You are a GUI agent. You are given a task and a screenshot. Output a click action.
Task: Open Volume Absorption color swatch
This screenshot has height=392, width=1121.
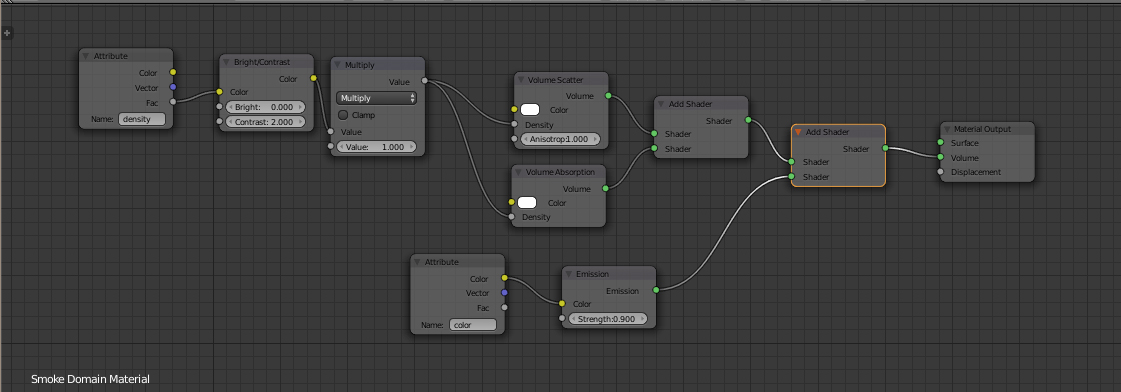pos(527,203)
